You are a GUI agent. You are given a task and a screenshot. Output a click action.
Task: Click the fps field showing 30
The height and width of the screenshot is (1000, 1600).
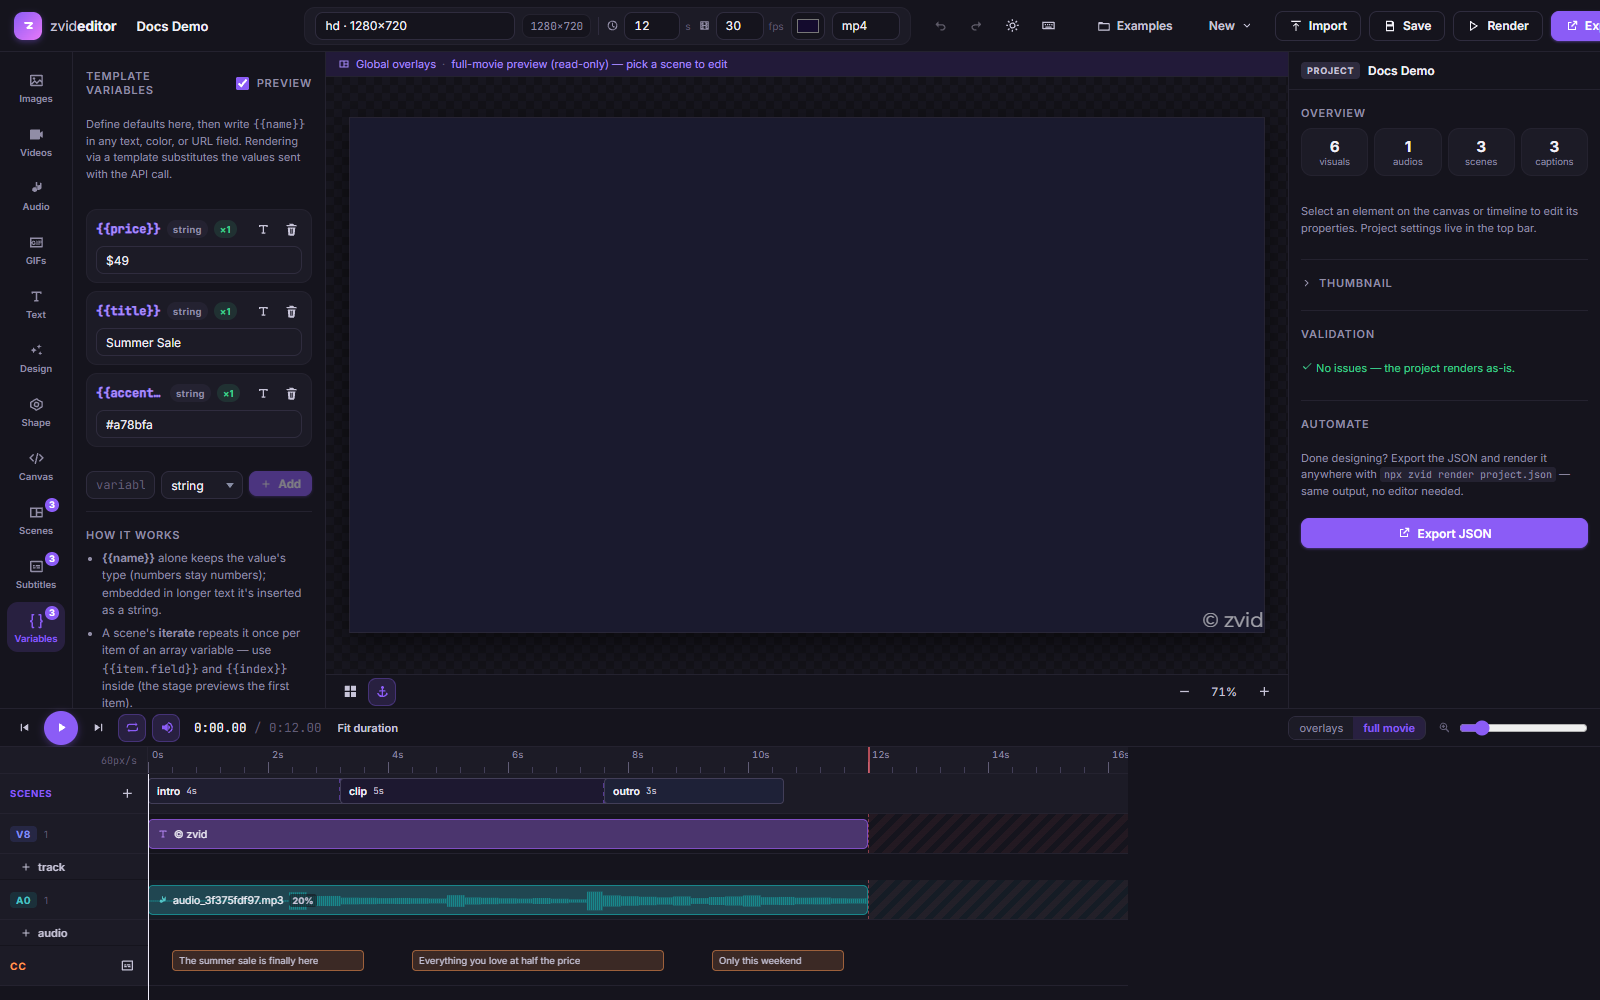pyautogui.click(x=740, y=26)
